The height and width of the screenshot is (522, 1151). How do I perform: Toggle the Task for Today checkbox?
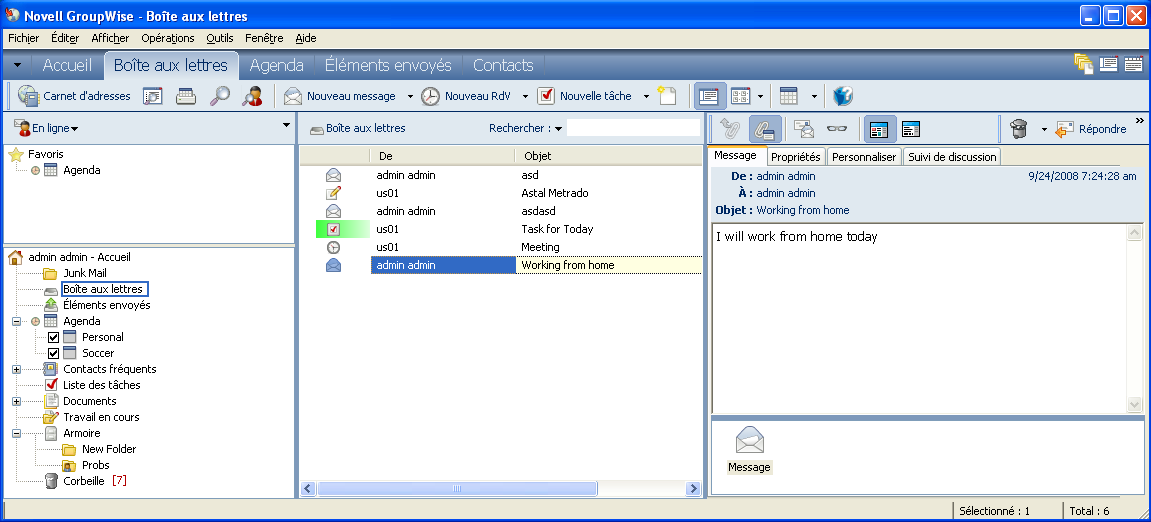tap(334, 229)
